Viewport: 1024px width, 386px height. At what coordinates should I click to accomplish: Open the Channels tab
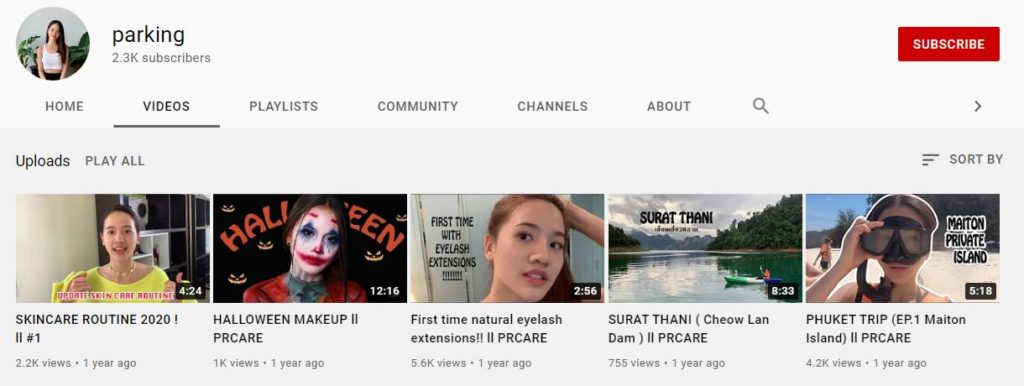pyautogui.click(x=552, y=106)
